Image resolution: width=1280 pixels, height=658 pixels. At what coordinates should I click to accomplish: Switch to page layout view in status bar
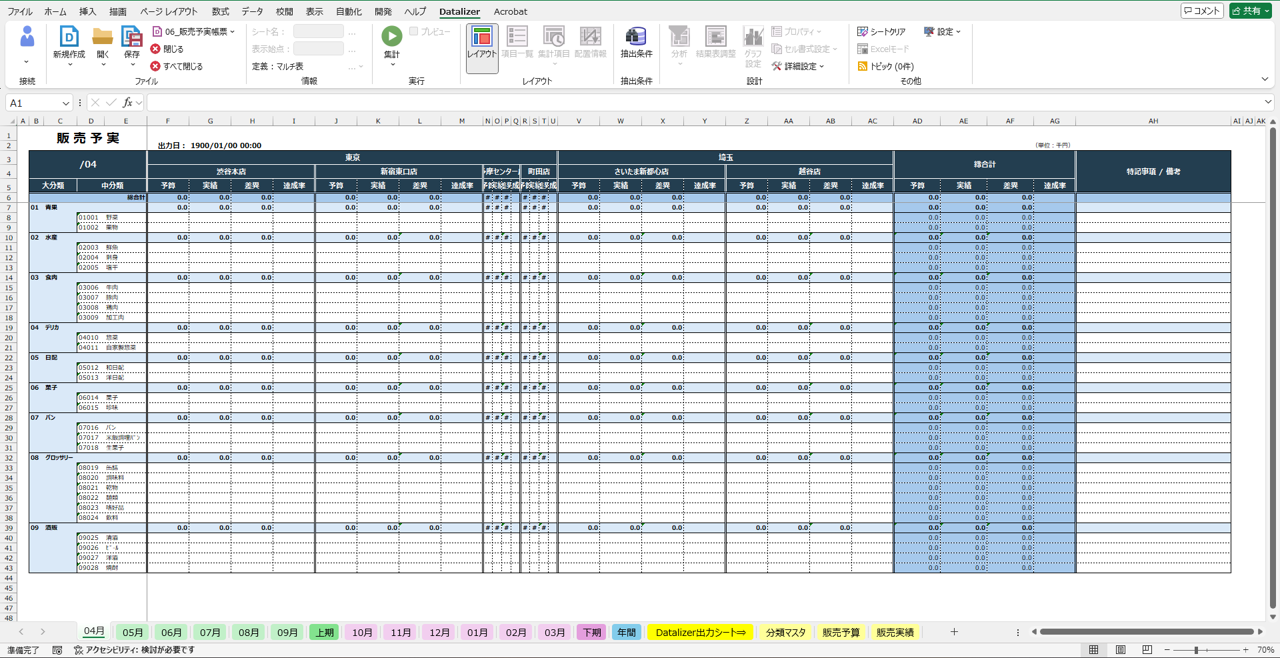coord(1120,650)
